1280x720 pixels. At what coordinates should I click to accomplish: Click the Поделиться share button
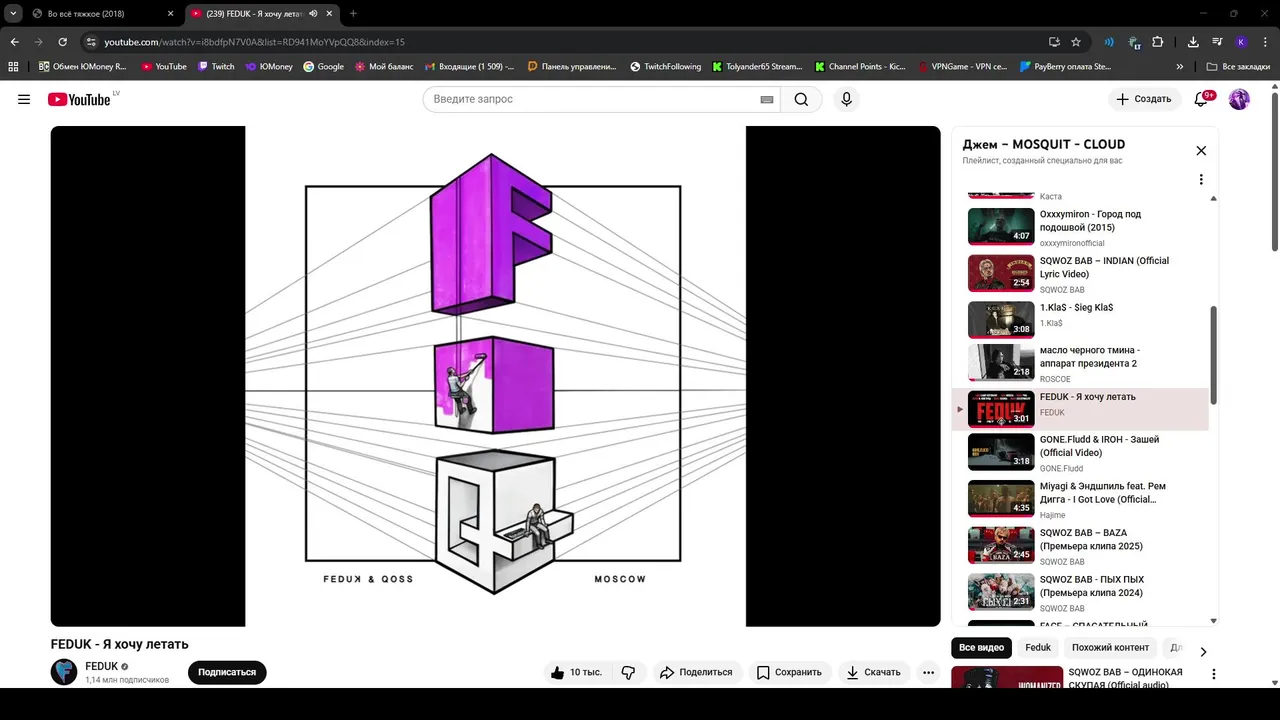[x=696, y=672]
